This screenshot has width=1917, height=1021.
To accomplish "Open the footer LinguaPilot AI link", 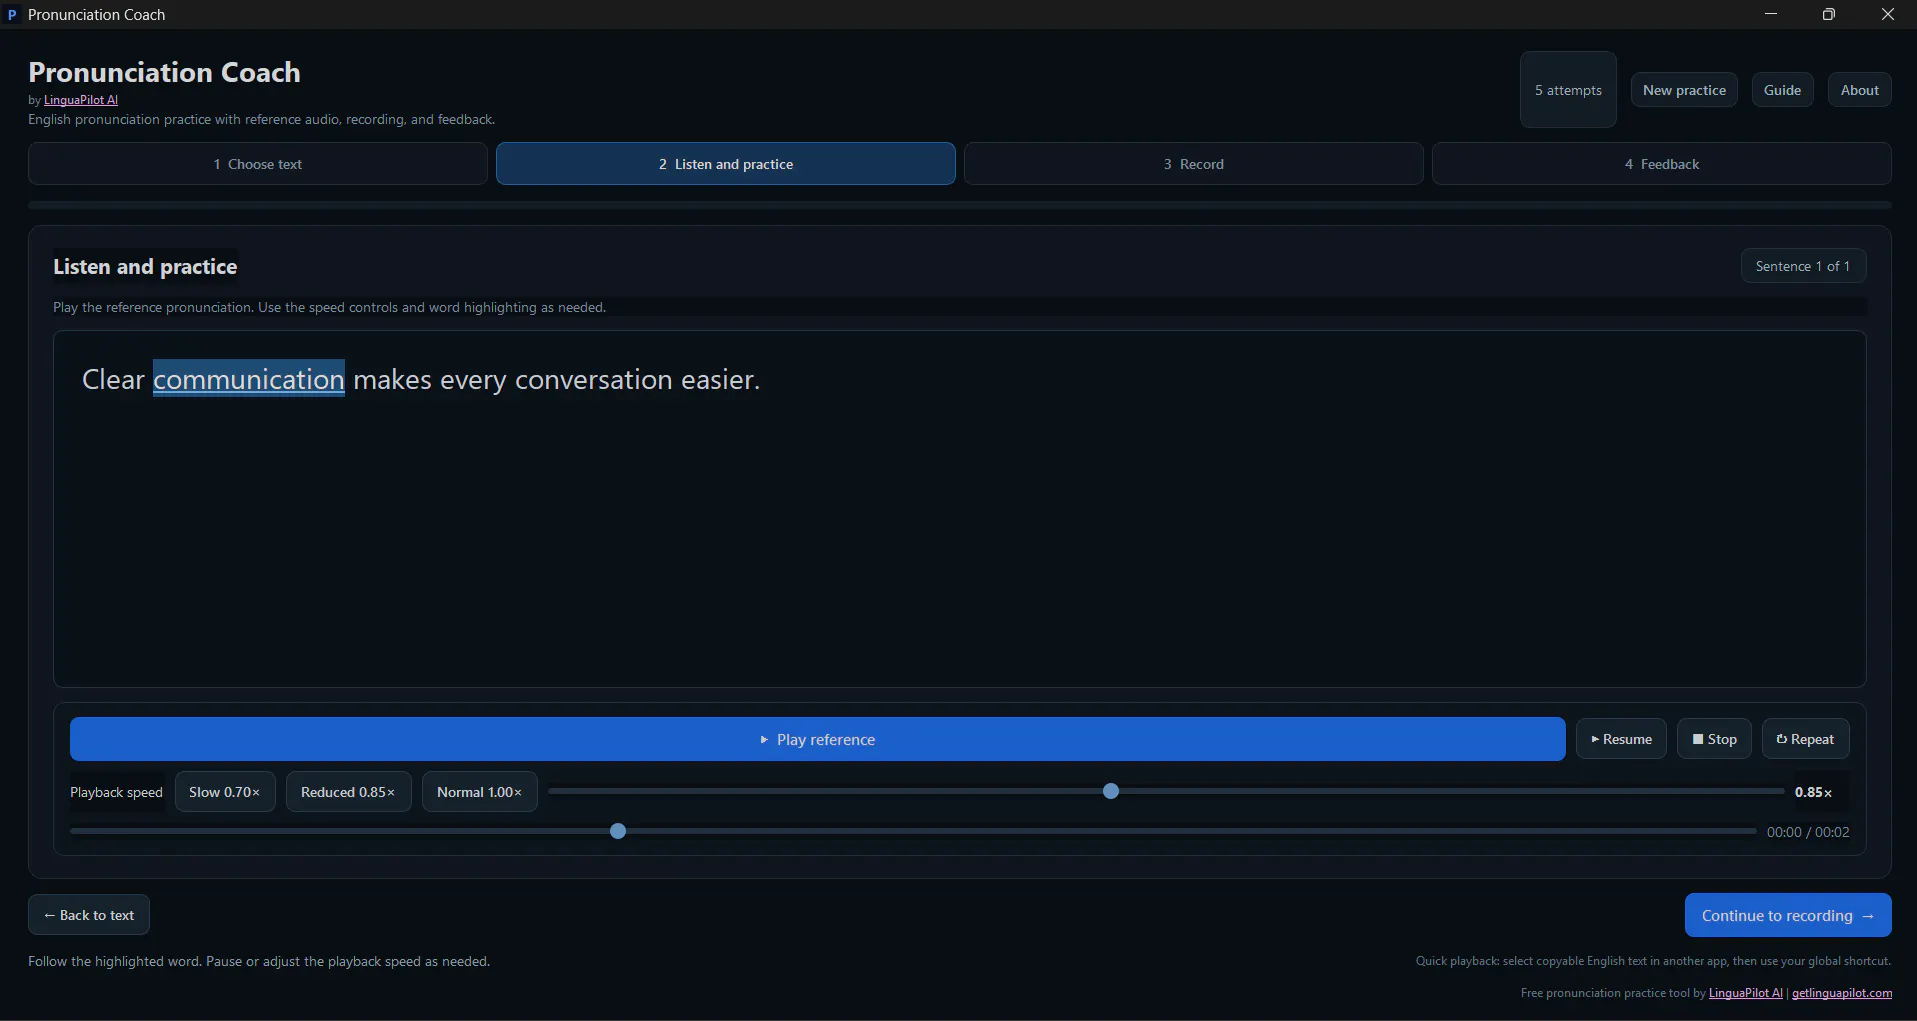I will click(1745, 993).
